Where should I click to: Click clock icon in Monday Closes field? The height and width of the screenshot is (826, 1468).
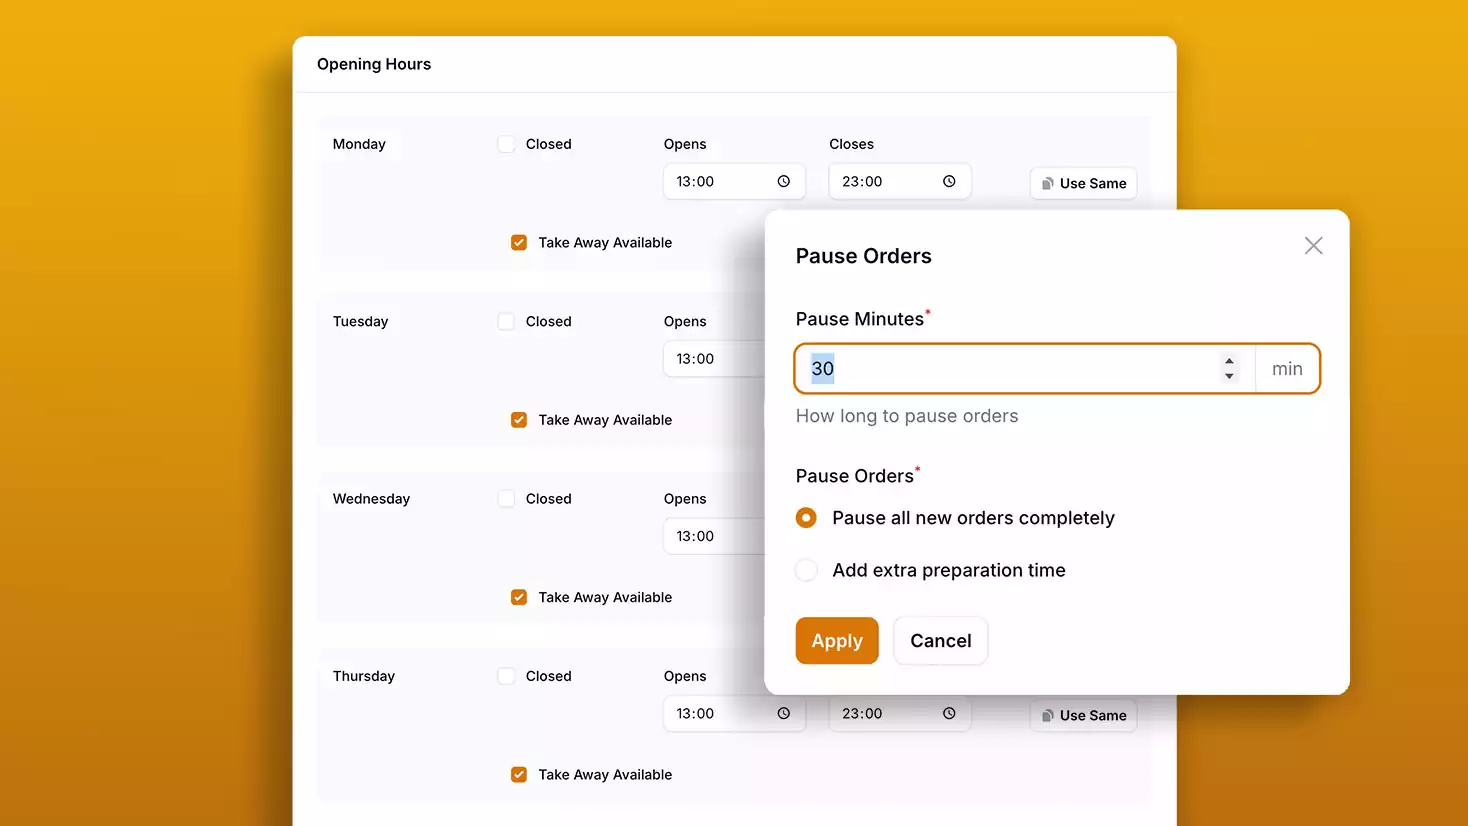pos(949,182)
